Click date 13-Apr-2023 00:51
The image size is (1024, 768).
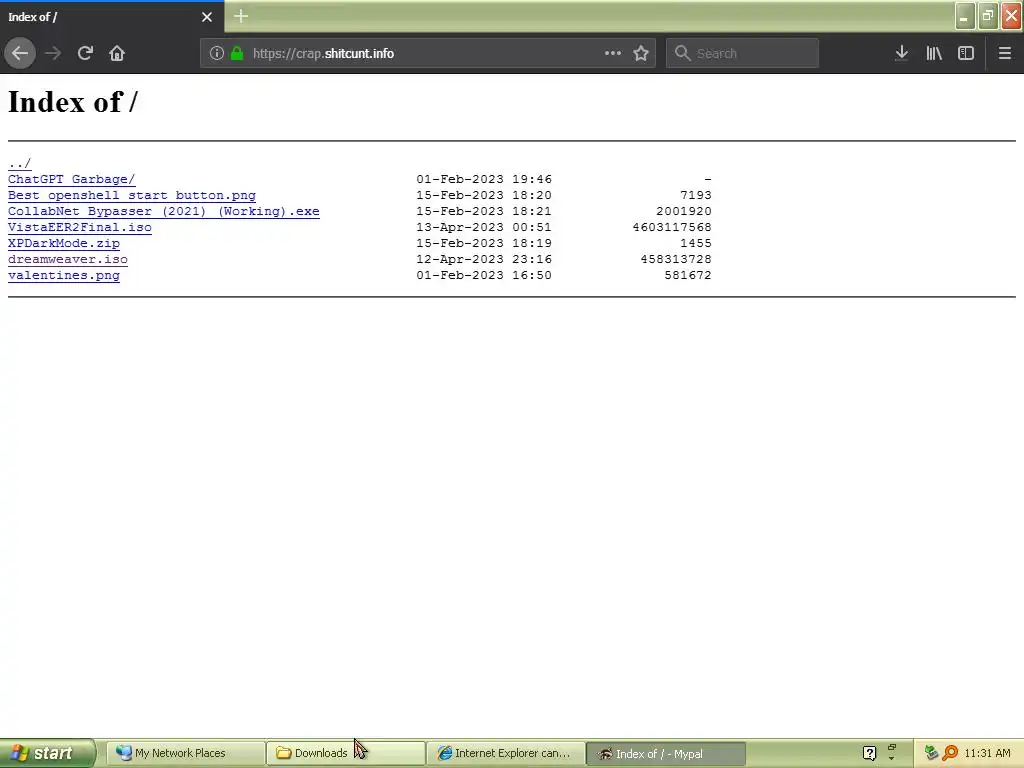click(484, 227)
